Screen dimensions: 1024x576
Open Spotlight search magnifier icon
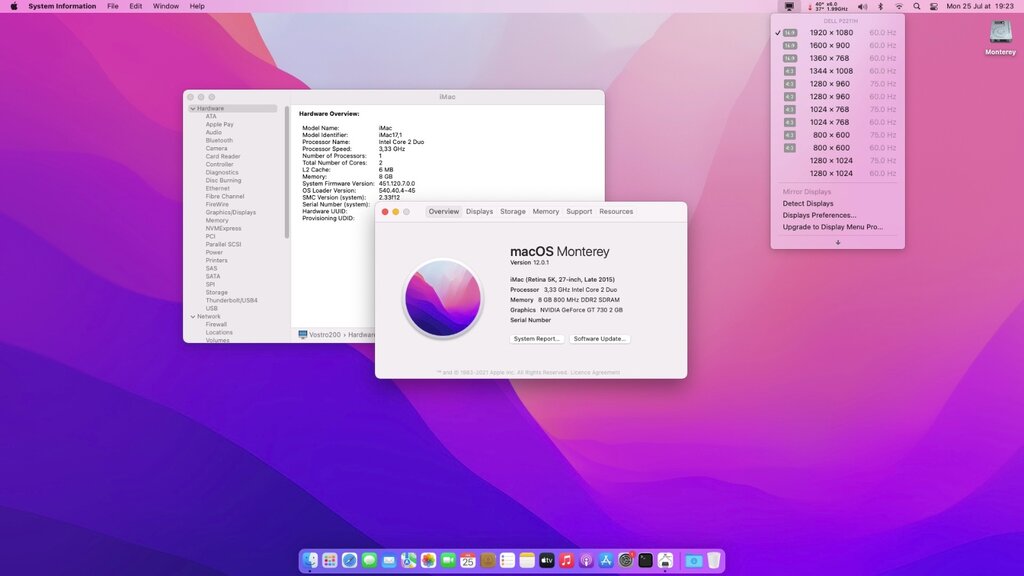point(915,6)
